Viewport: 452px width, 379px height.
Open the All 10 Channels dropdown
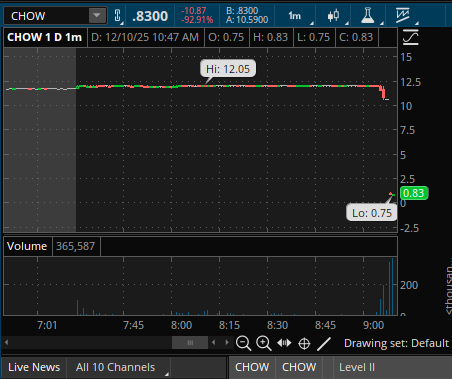pyautogui.click(x=119, y=367)
